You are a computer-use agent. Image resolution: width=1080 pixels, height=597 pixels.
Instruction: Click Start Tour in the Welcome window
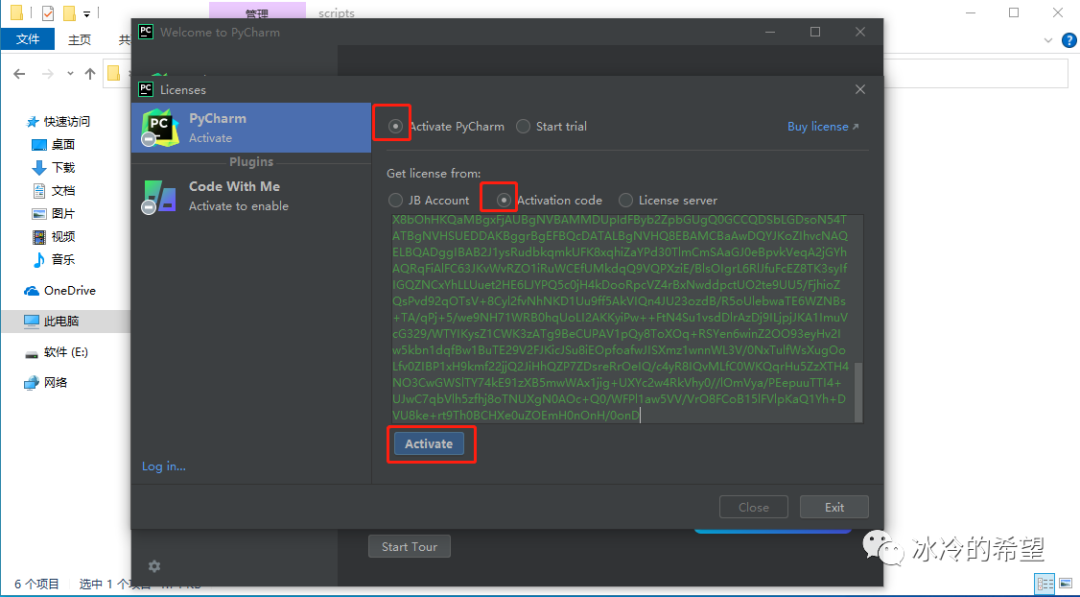pyautogui.click(x=409, y=547)
